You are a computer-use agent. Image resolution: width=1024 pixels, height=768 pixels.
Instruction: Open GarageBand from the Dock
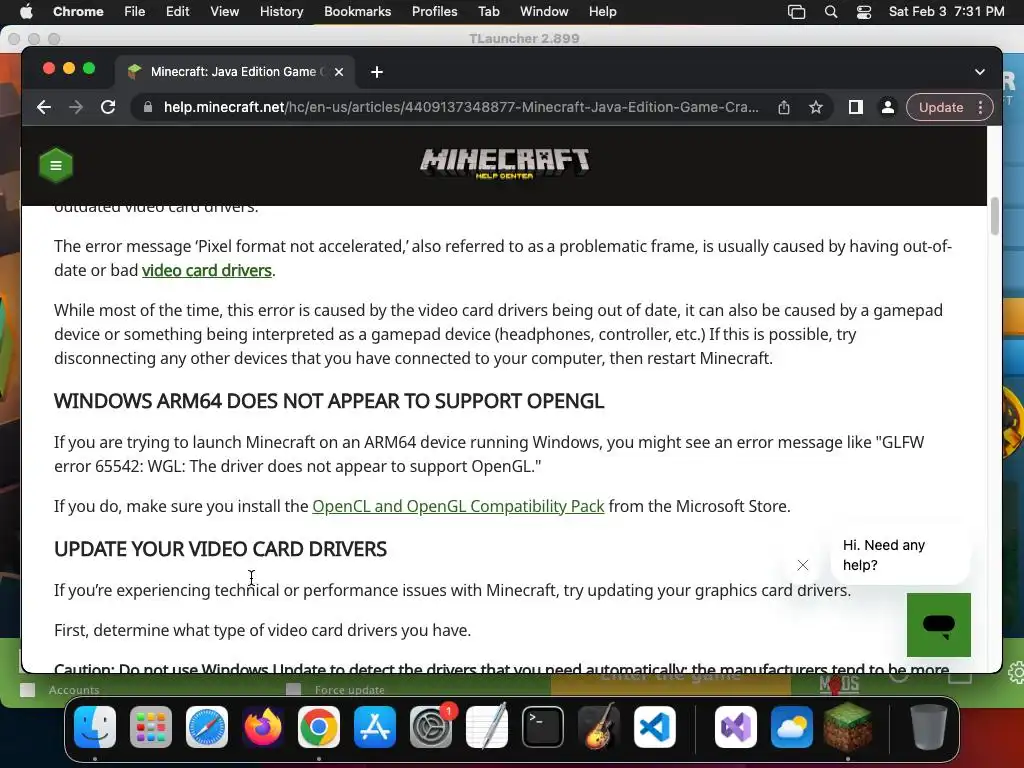point(598,726)
